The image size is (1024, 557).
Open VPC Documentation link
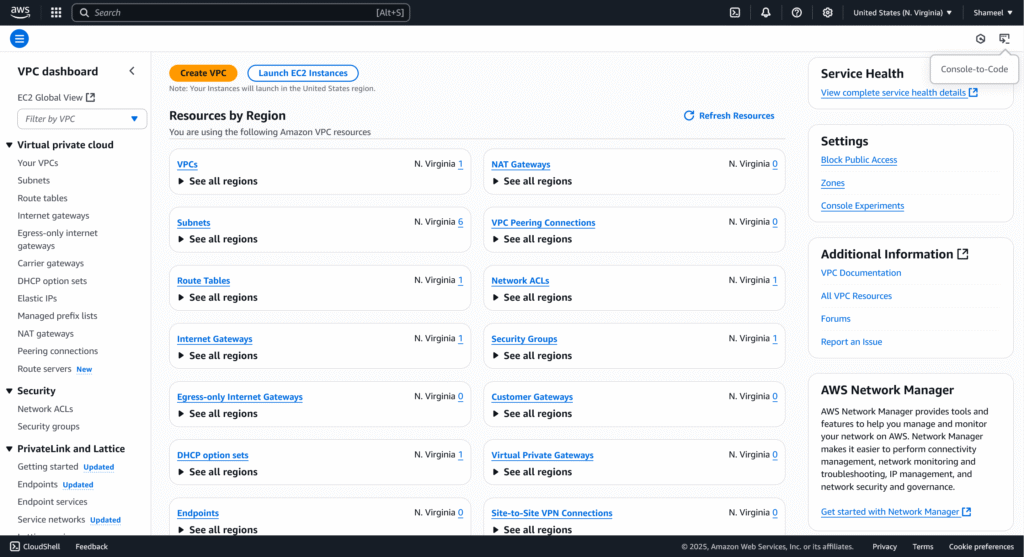(x=861, y=273)
